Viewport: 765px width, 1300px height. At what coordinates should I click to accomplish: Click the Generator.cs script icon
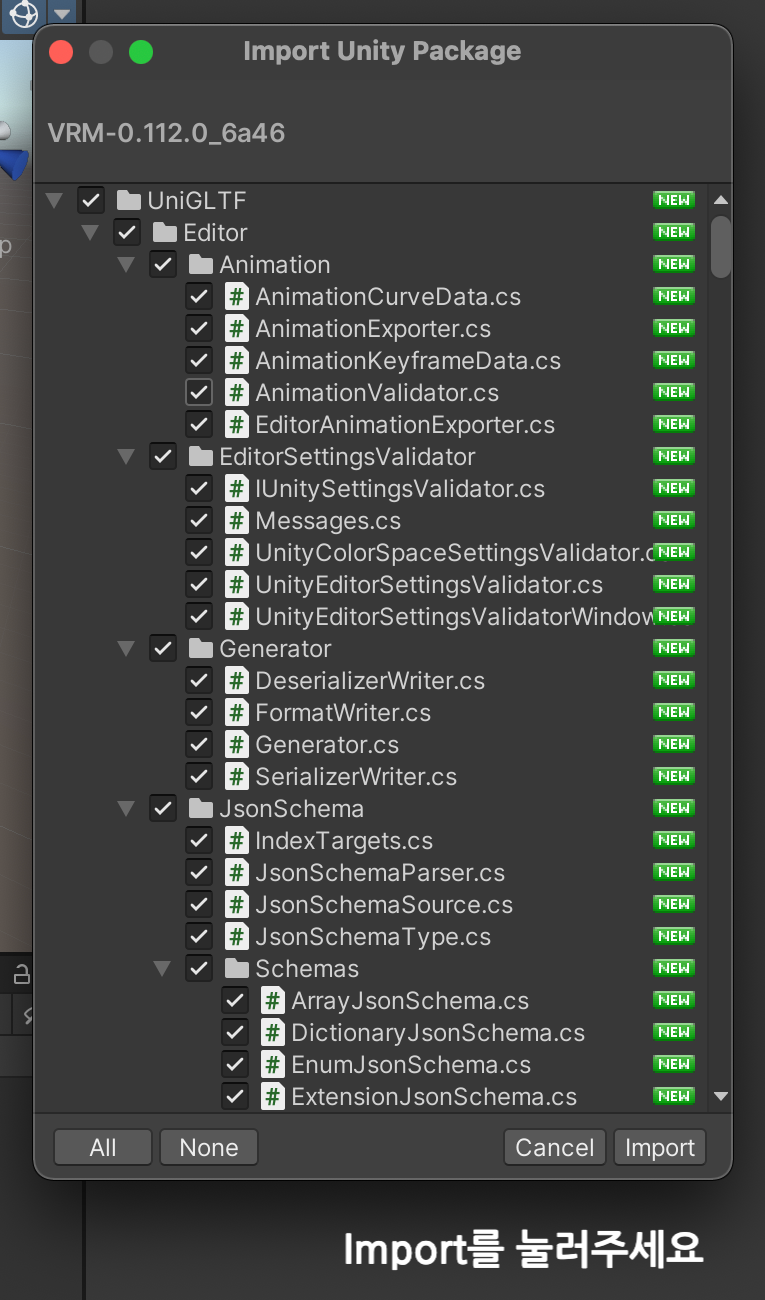[x=237, y=745]
